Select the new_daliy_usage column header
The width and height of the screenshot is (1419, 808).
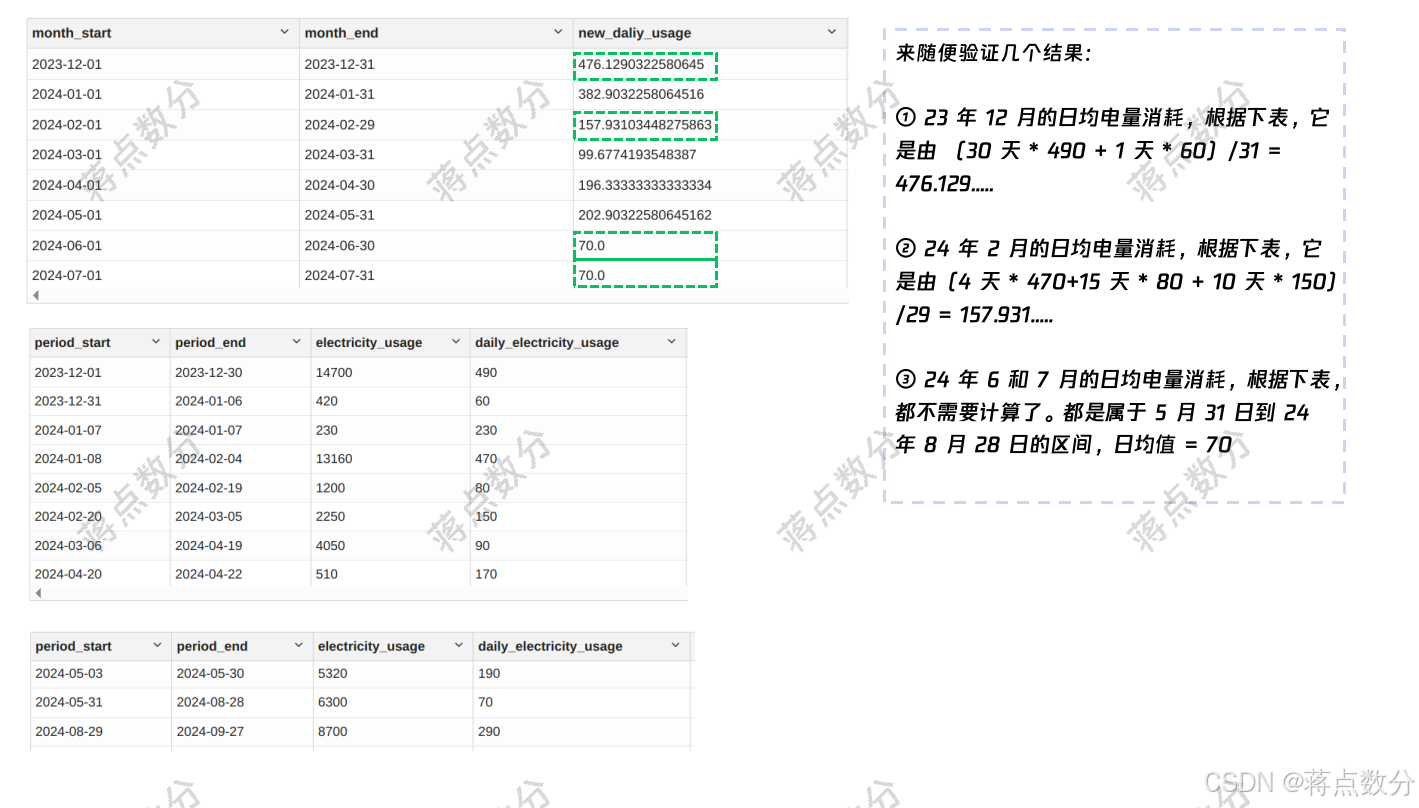click(x=710, y=33)
